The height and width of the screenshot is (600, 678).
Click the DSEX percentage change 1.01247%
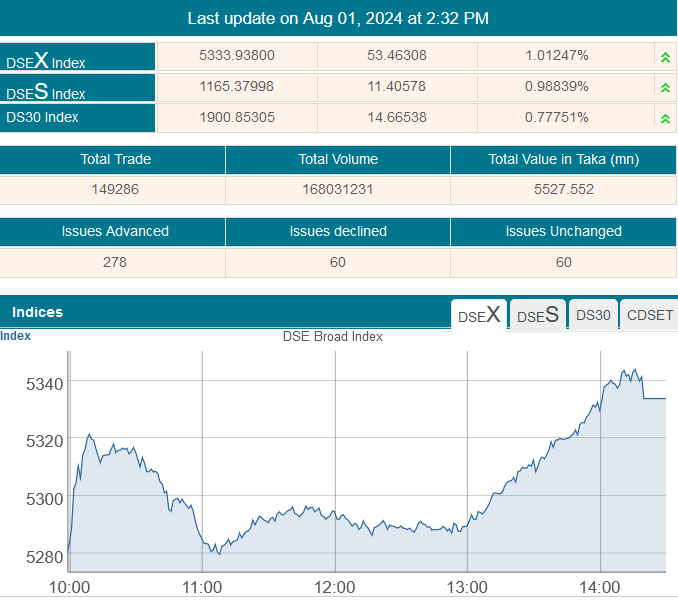[557, 56]
